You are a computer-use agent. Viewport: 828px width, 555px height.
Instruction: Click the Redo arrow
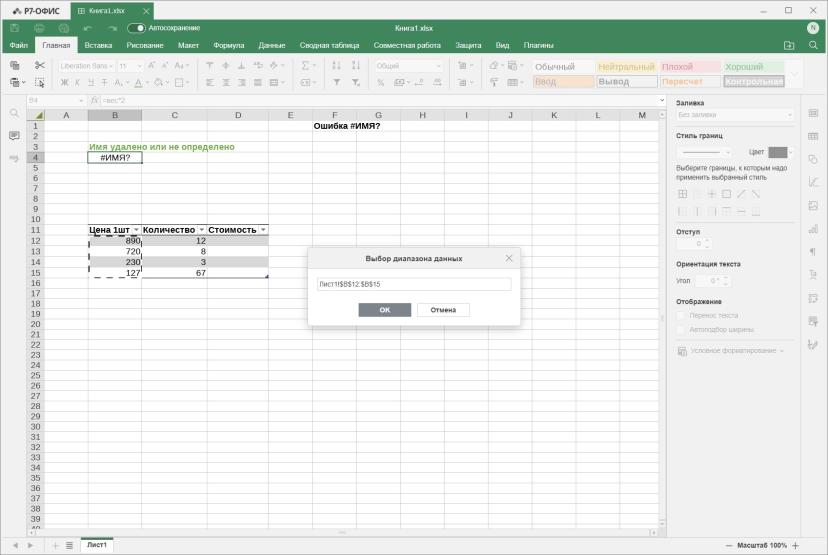[x=112, y=28]
